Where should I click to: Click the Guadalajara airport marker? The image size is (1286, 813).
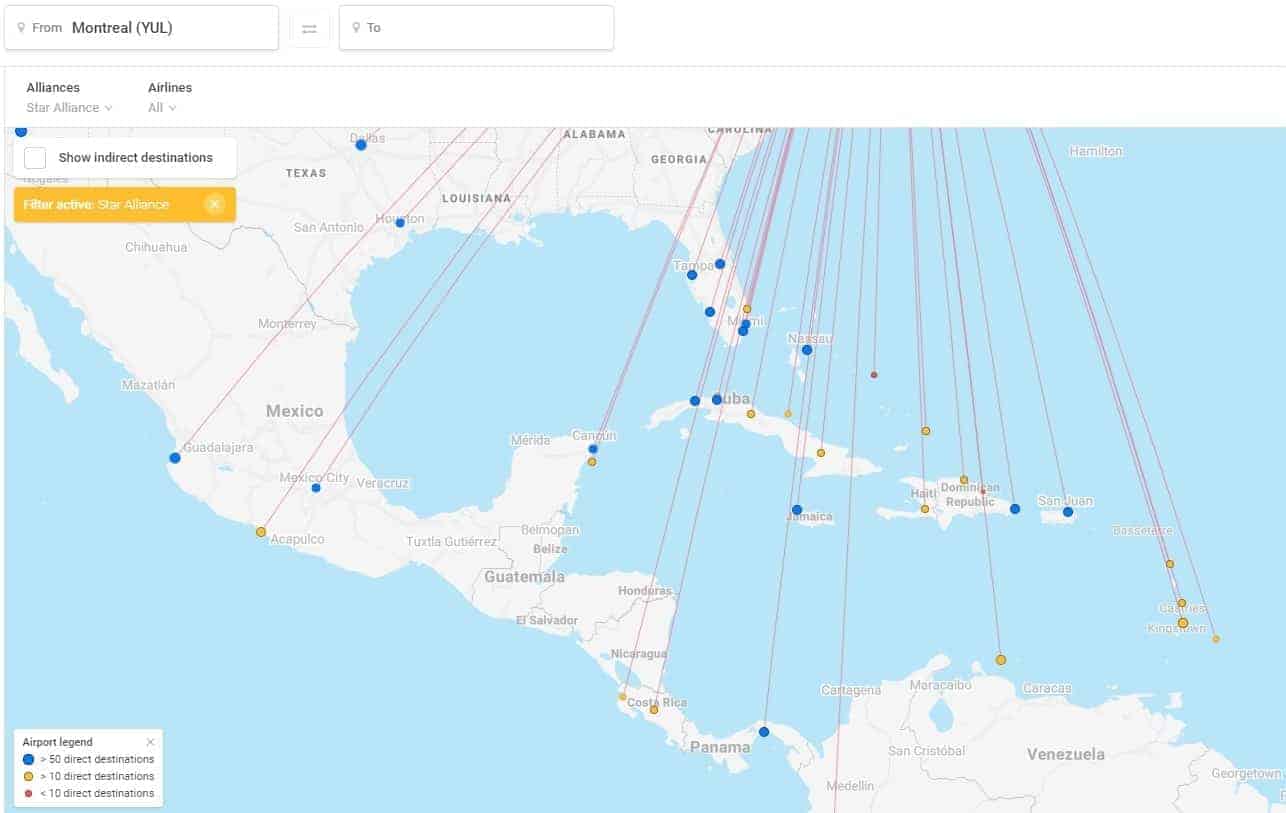pyautogui.click(x=175, y=458)
